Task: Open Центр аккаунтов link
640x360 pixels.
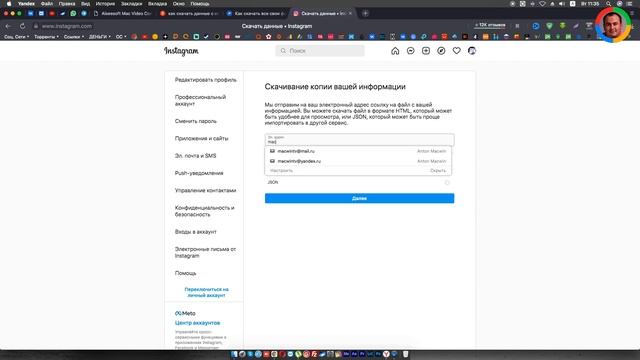Action: pos(198,323)
